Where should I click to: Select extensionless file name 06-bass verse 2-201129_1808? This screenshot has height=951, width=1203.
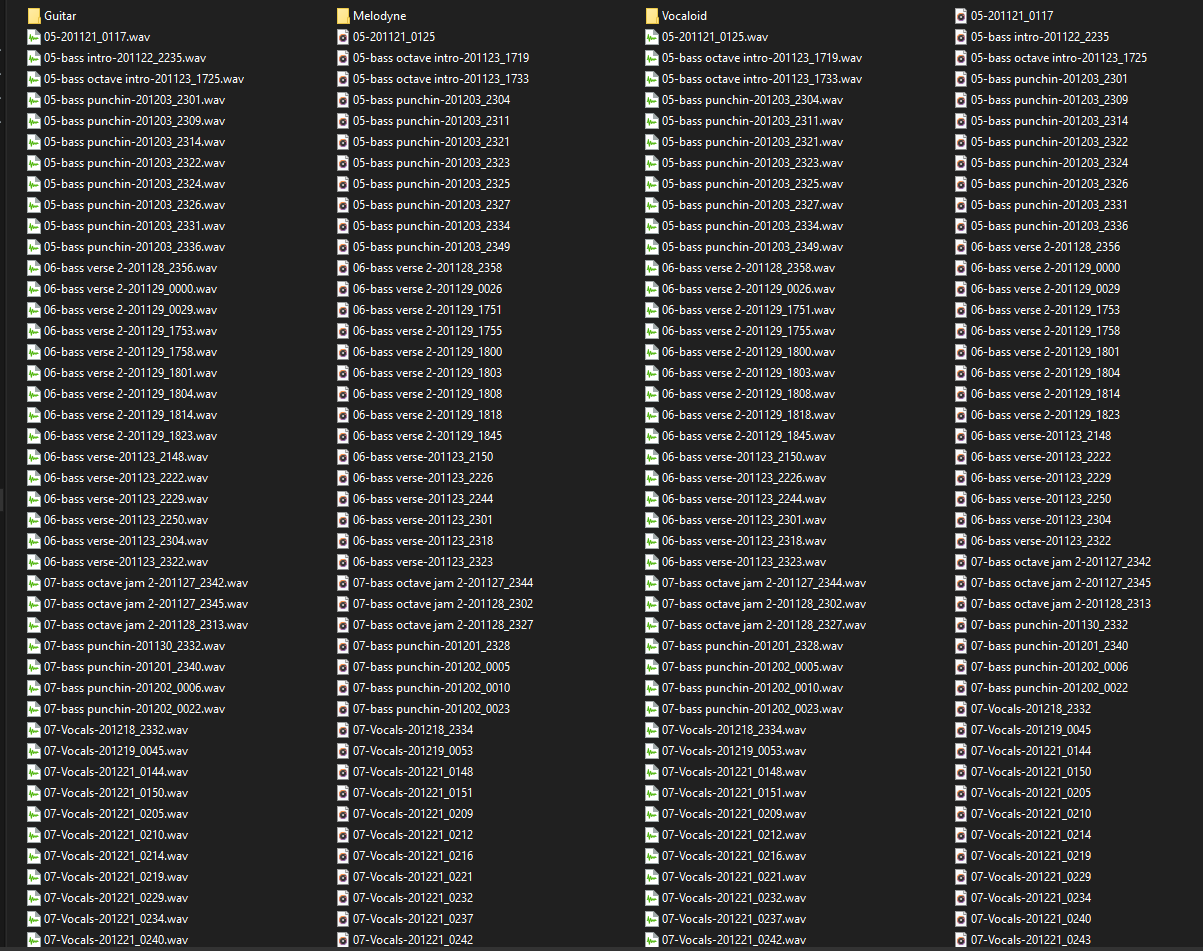click(428, 394)
